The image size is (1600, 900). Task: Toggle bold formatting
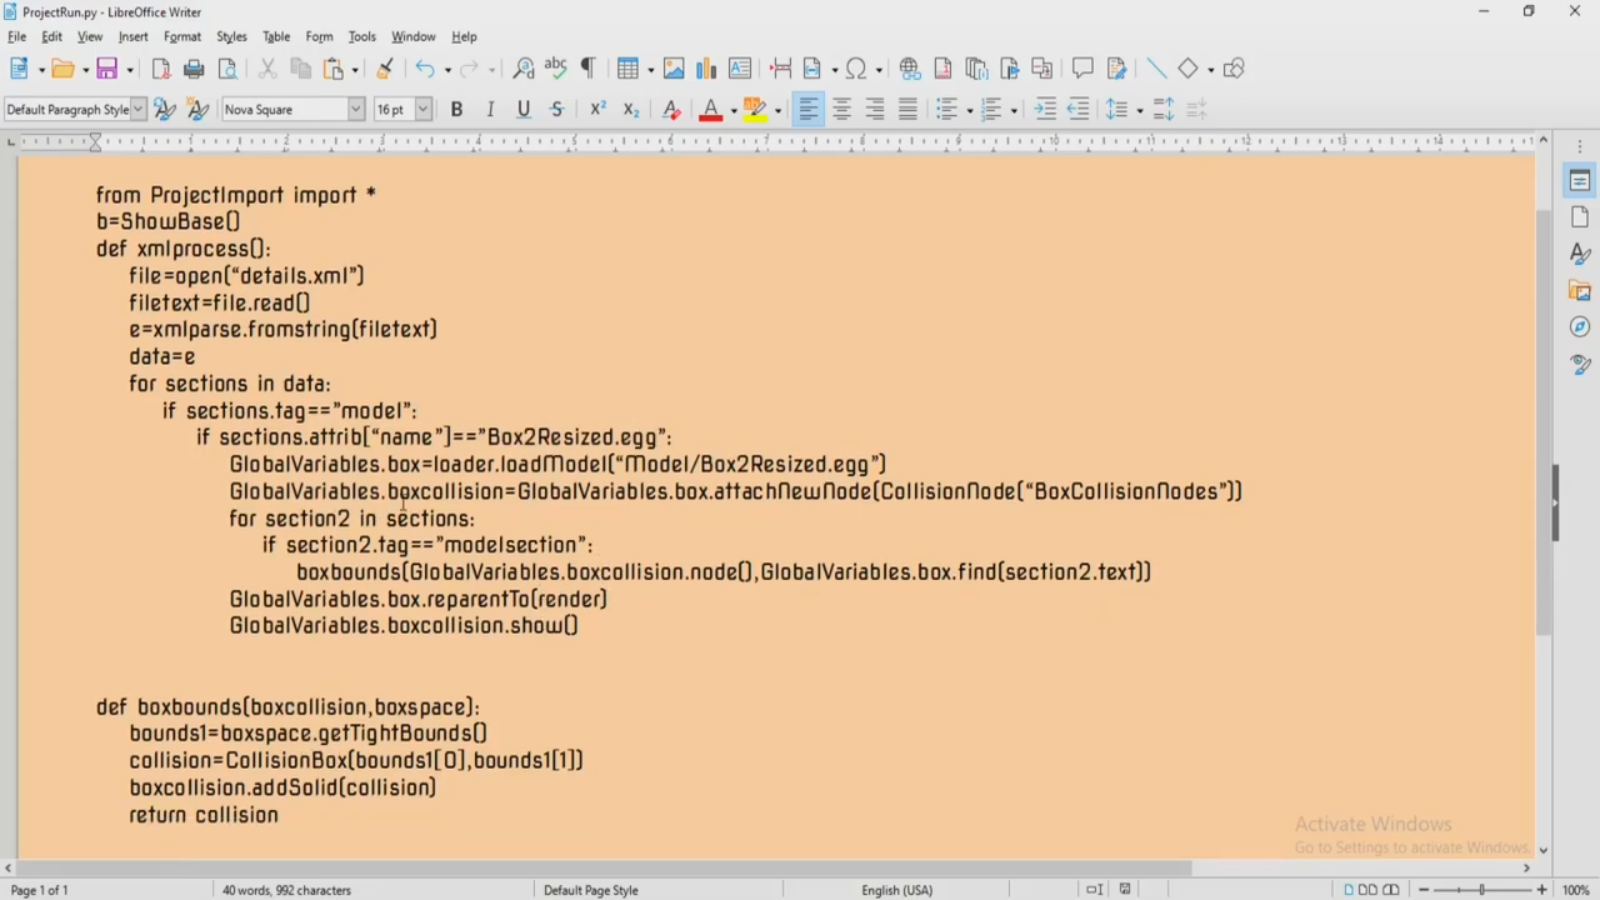457,109
